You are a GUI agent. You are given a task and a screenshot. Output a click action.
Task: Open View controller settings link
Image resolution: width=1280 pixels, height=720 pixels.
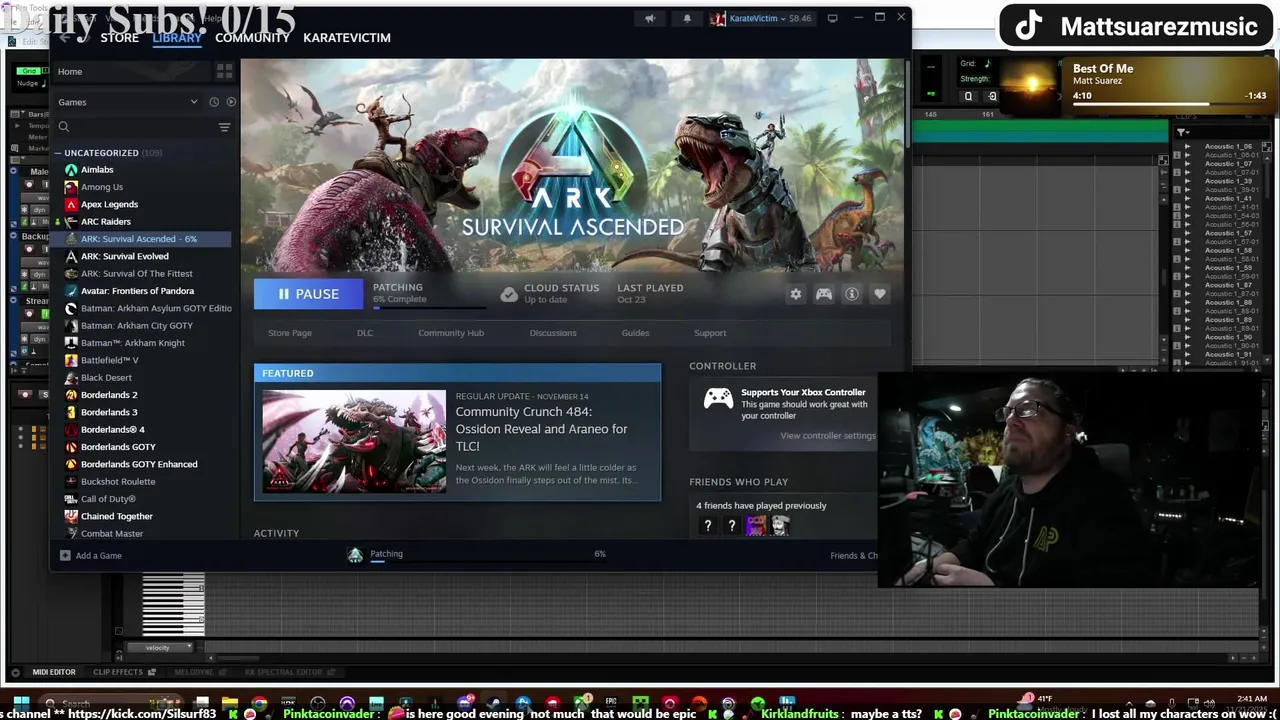click(x=828, y=436)
